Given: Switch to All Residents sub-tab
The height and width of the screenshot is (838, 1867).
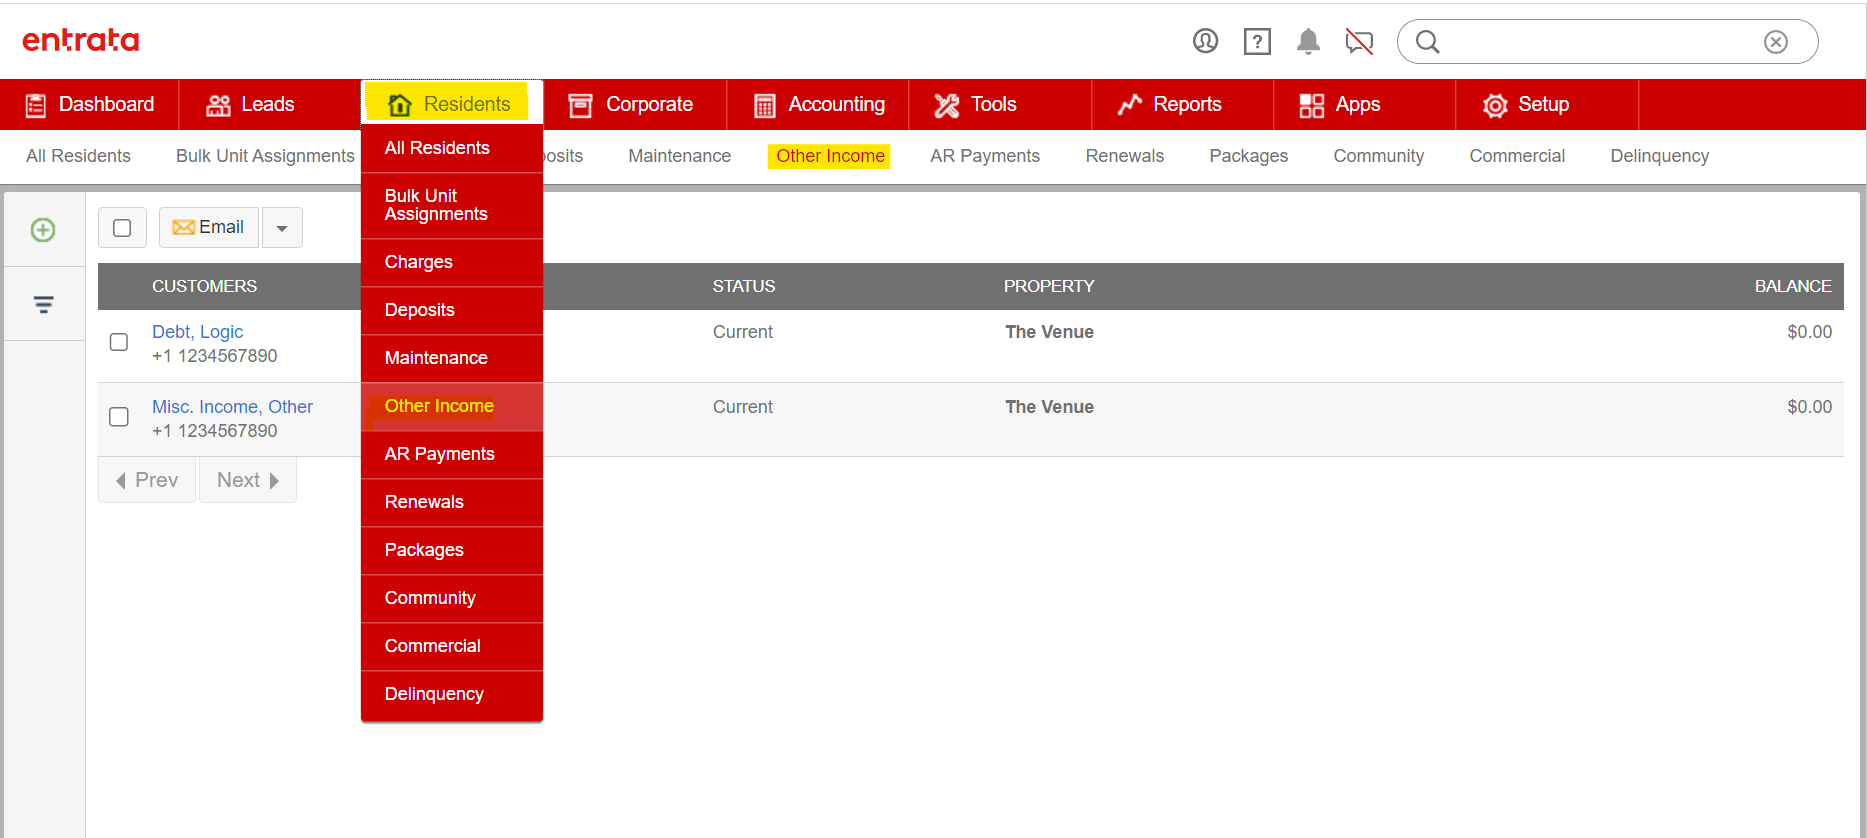Looking at the screenshot, I should coord(78,156).
